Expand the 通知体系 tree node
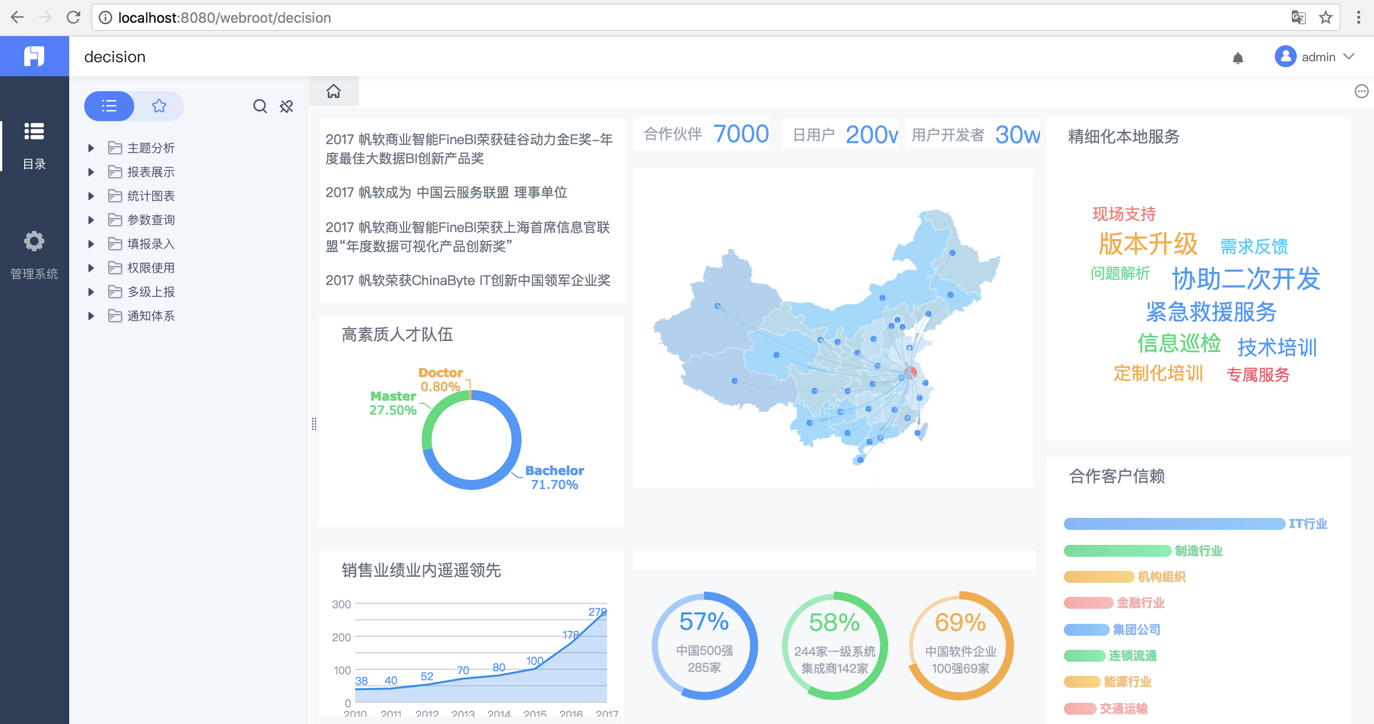The height and width of the screenshot is (724, 1374). click(91, 316)
